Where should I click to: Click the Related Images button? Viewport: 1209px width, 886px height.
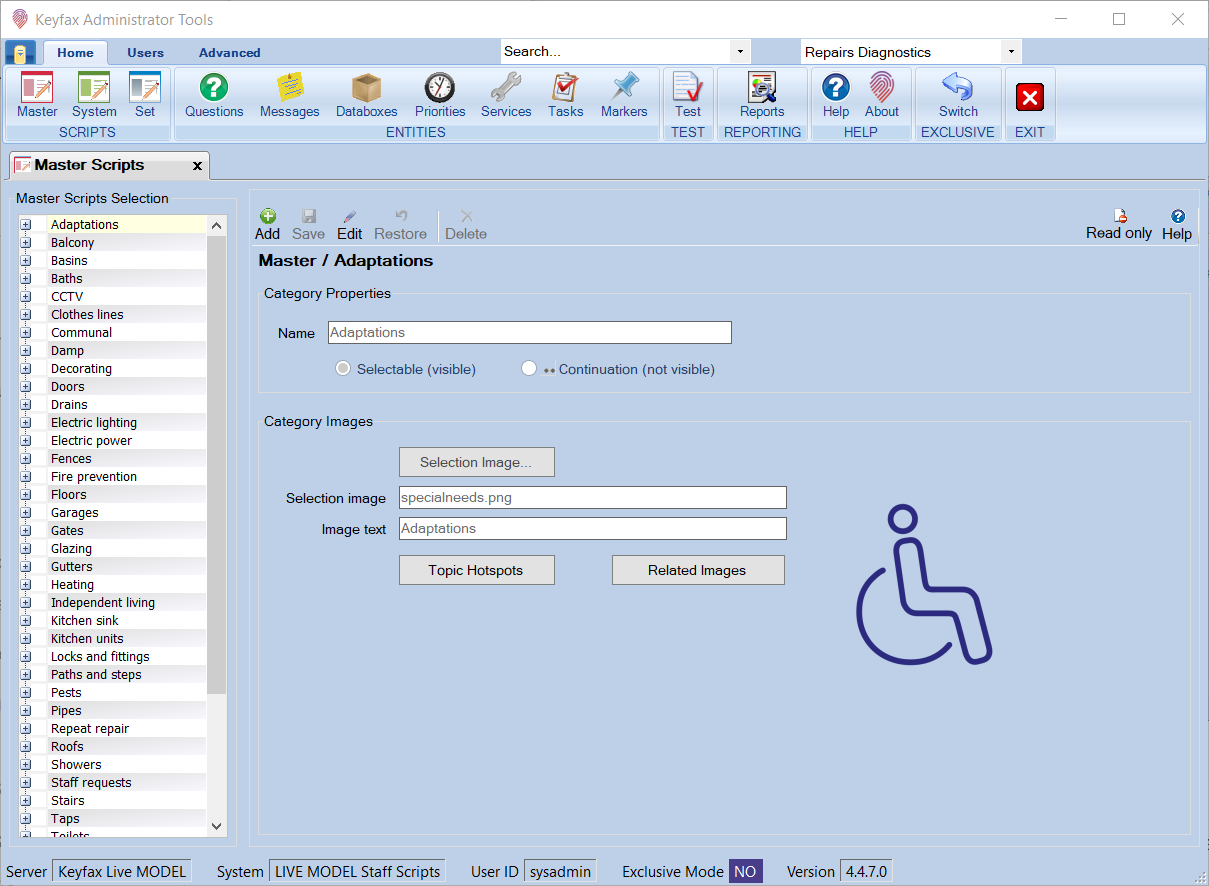(x=697, y=570)
